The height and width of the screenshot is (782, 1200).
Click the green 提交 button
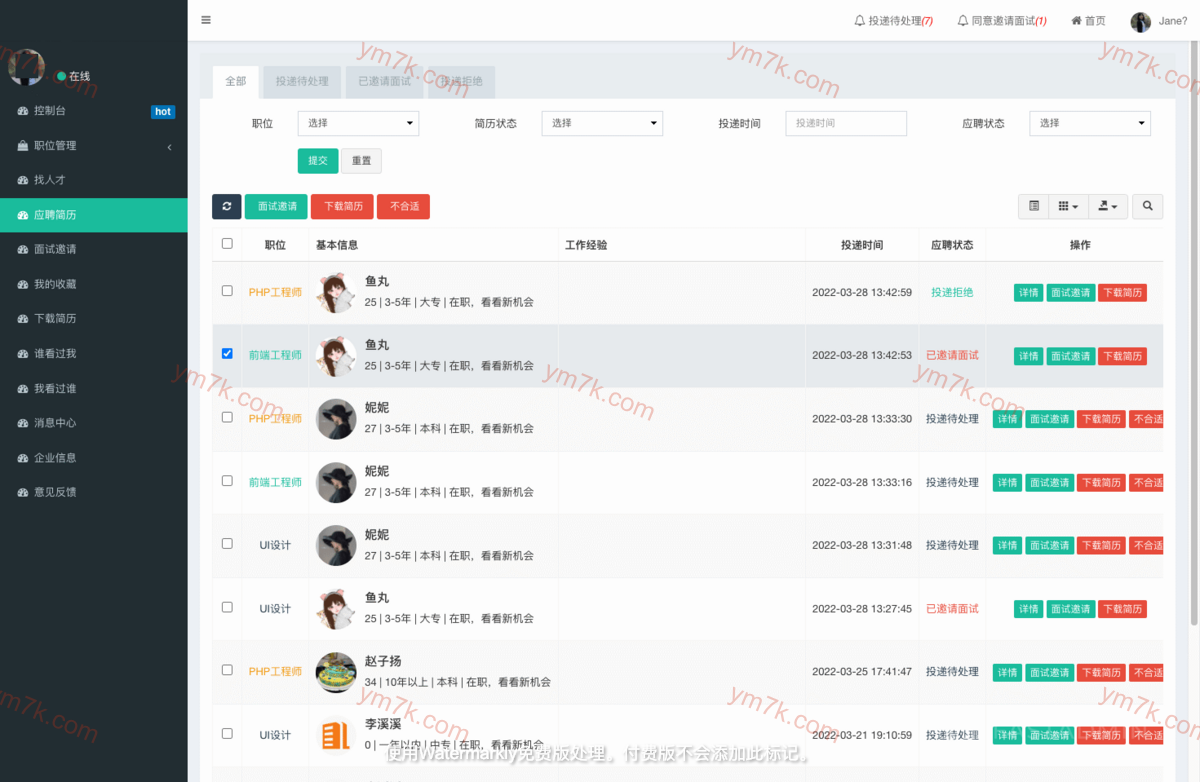point(317,160)
